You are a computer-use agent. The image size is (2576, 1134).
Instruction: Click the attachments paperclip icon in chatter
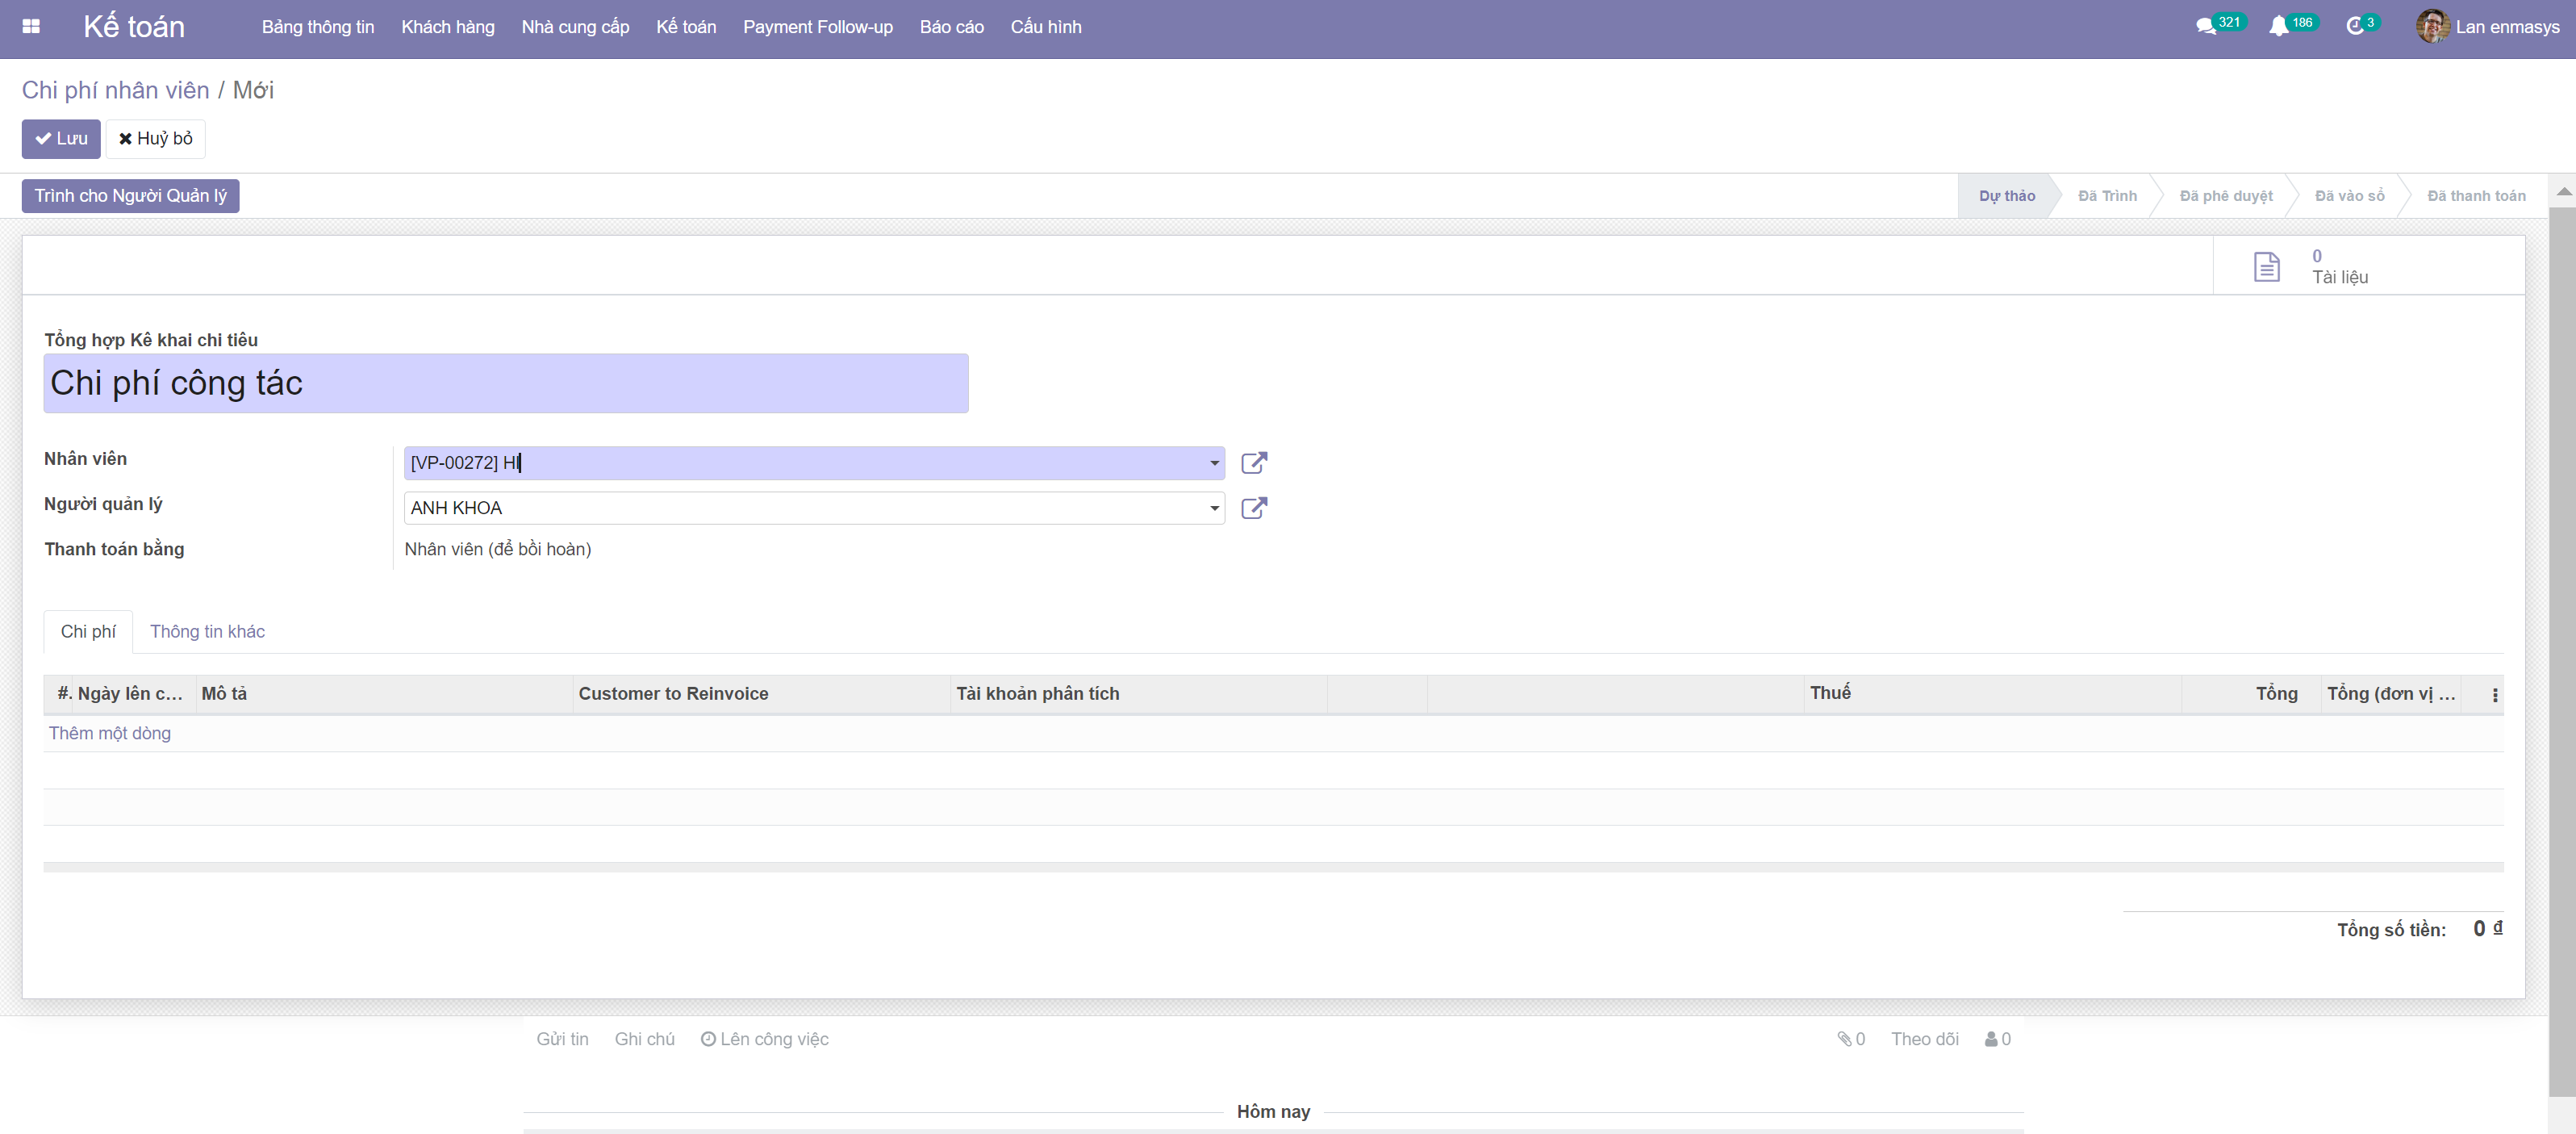1844,1039
